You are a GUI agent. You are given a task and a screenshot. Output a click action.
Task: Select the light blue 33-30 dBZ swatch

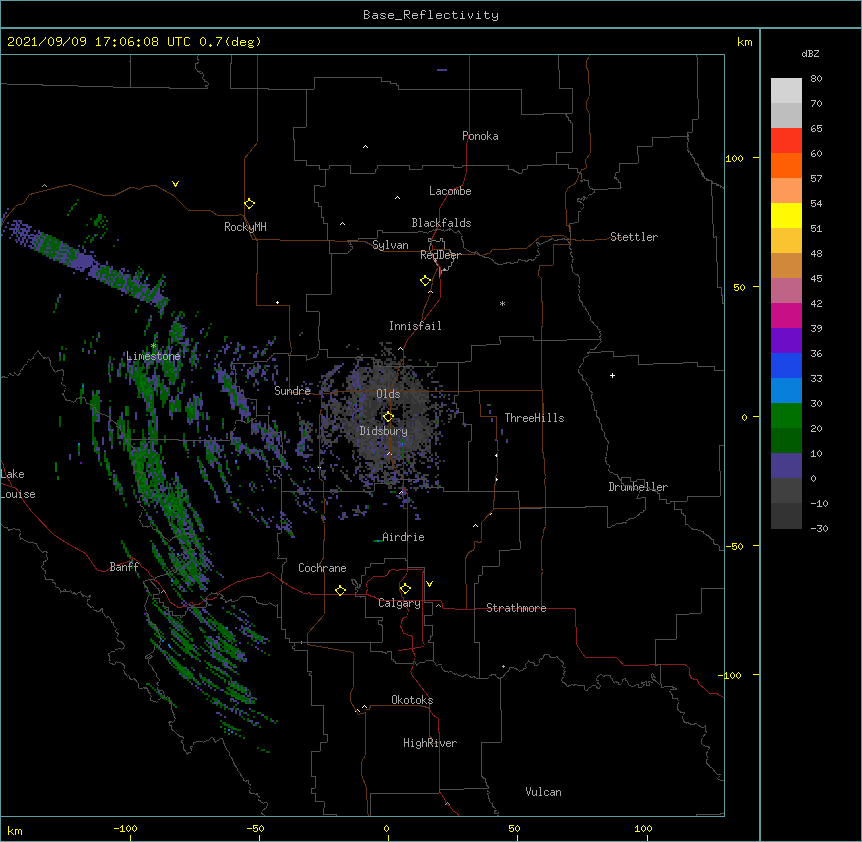click(x=786, y=391)
